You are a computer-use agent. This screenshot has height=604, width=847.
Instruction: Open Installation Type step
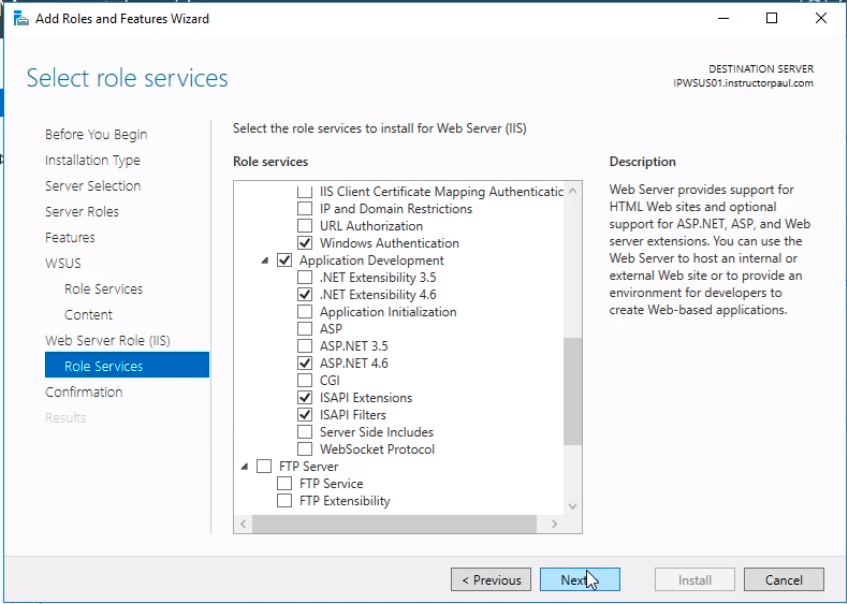click(x=92, y=160)
